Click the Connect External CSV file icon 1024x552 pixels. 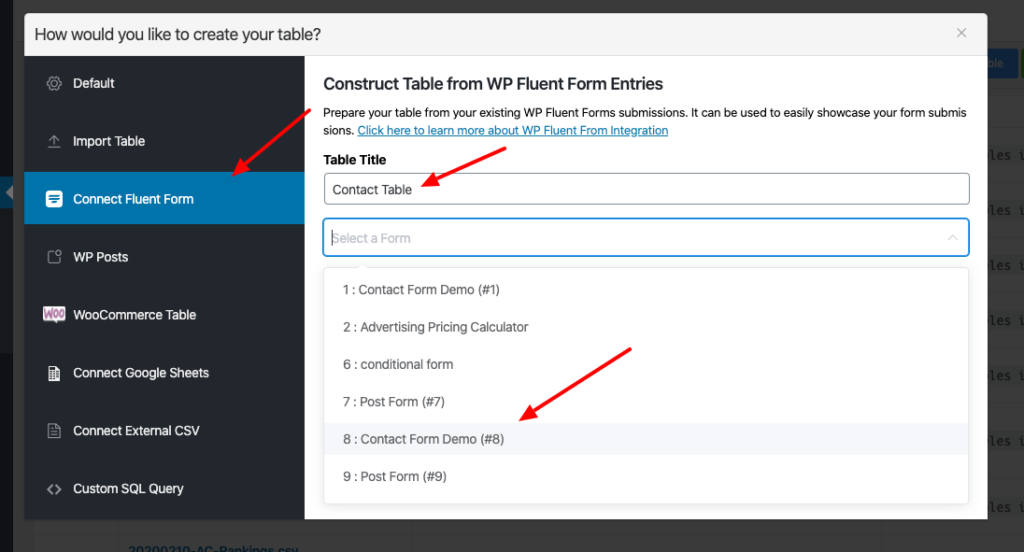(x=54, y=431)
